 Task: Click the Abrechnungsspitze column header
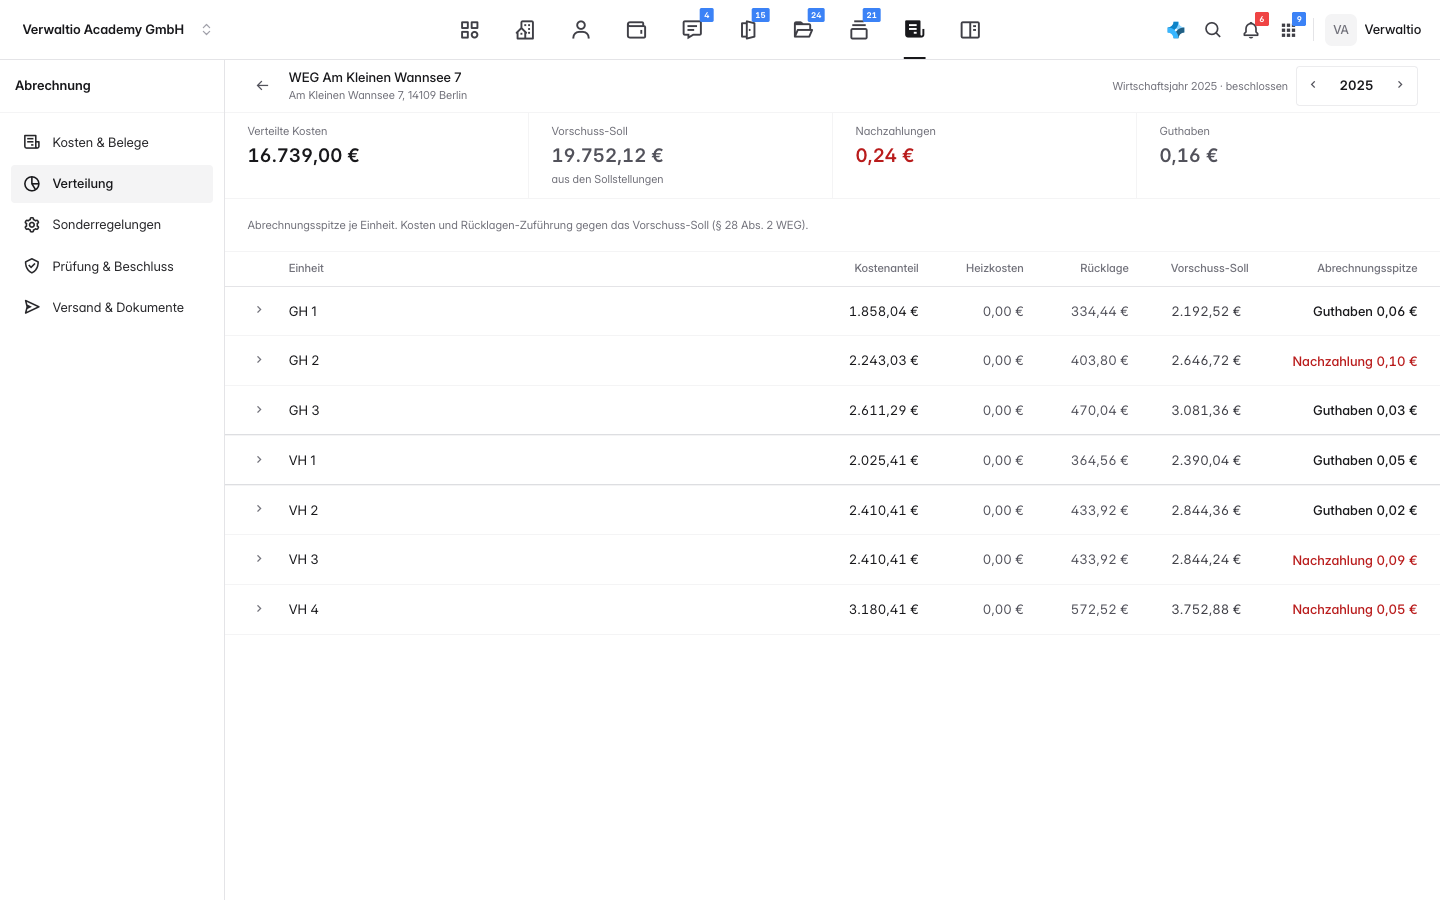point(1367,268)
